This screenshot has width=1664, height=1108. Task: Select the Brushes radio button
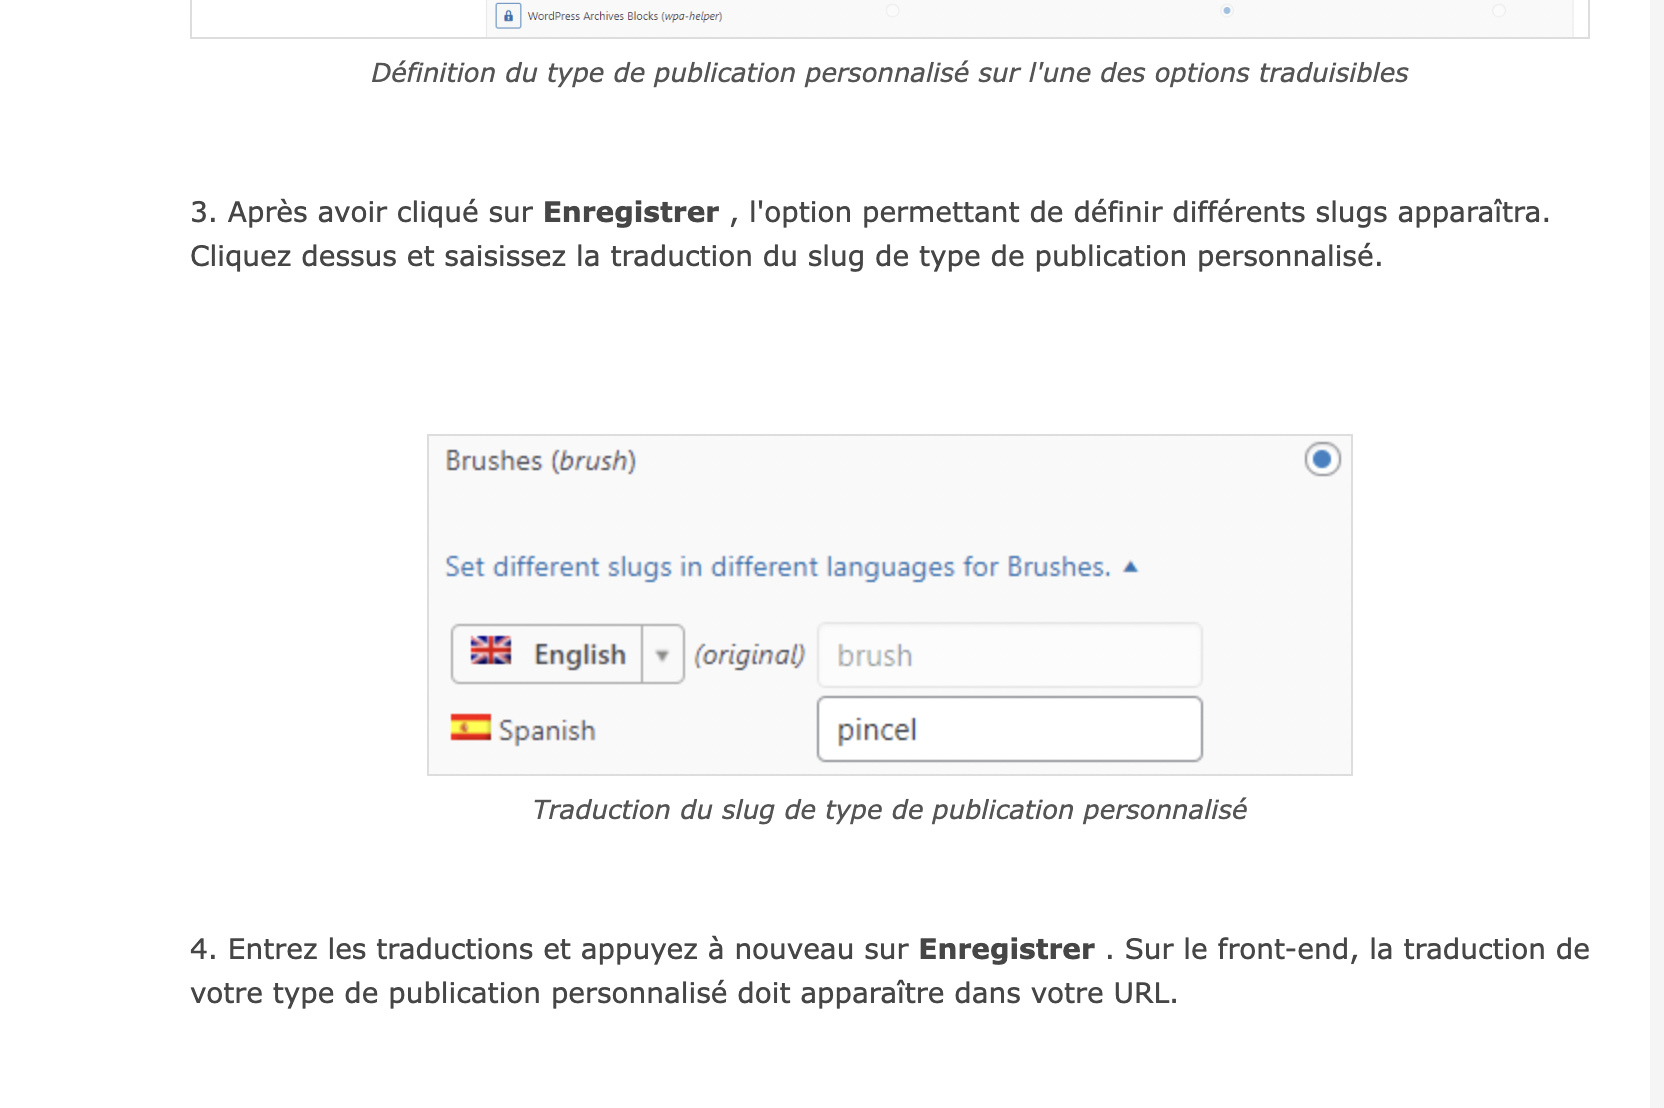(x=1322, y=459)
